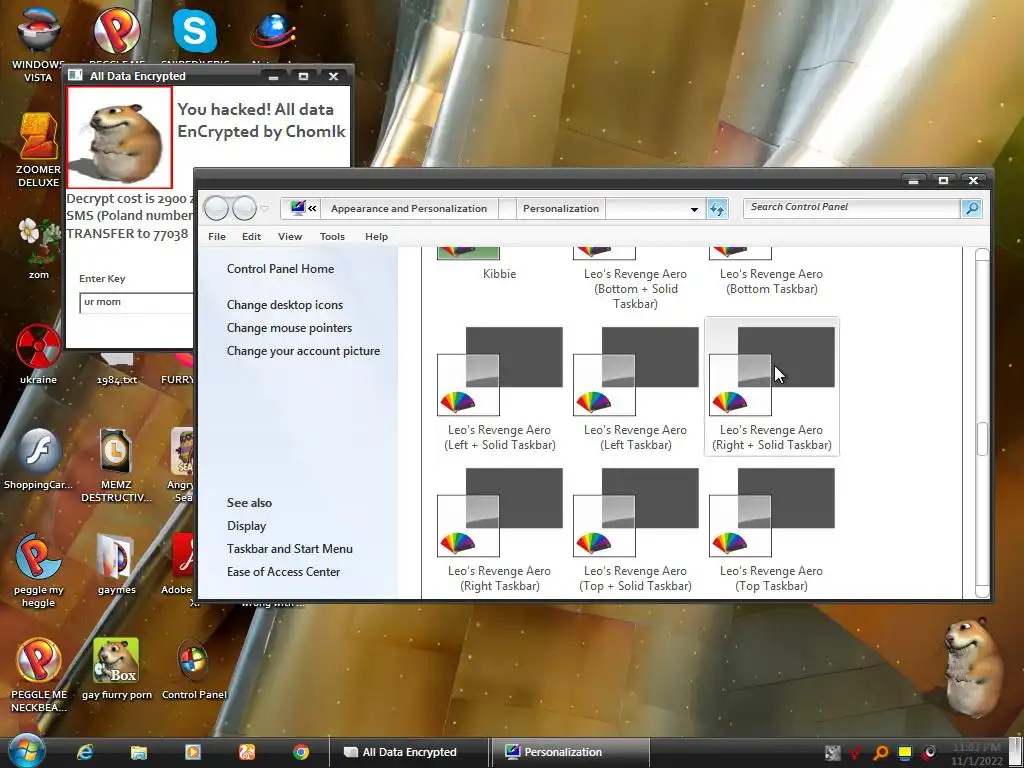Launch the ZOOMER DELUXE desktop icon
This screenshot has width=1024, height=768.
(x=38, y=150)
